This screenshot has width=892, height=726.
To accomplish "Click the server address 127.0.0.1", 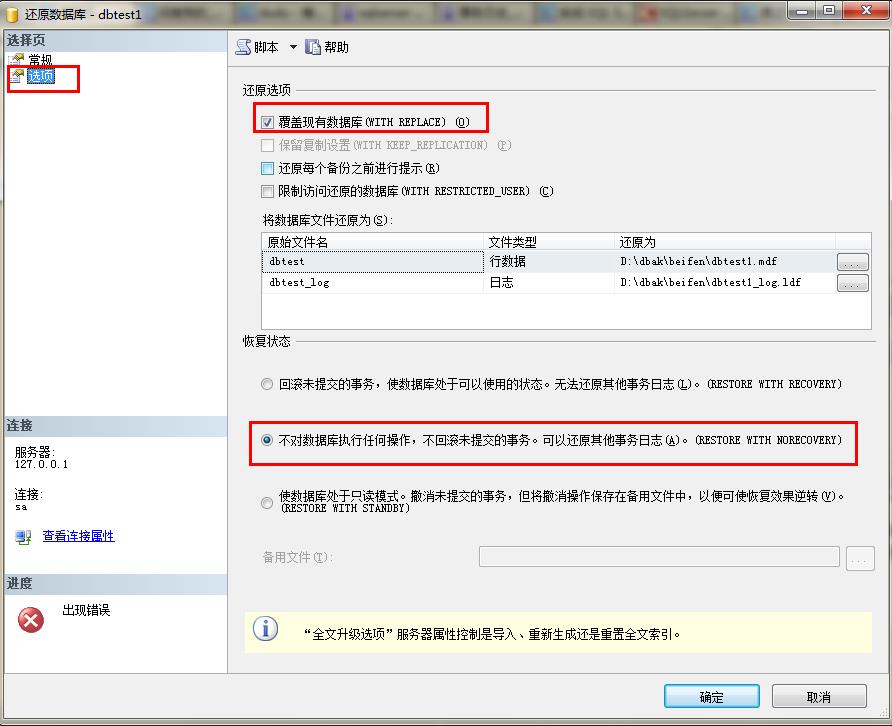I will (41, 464).
